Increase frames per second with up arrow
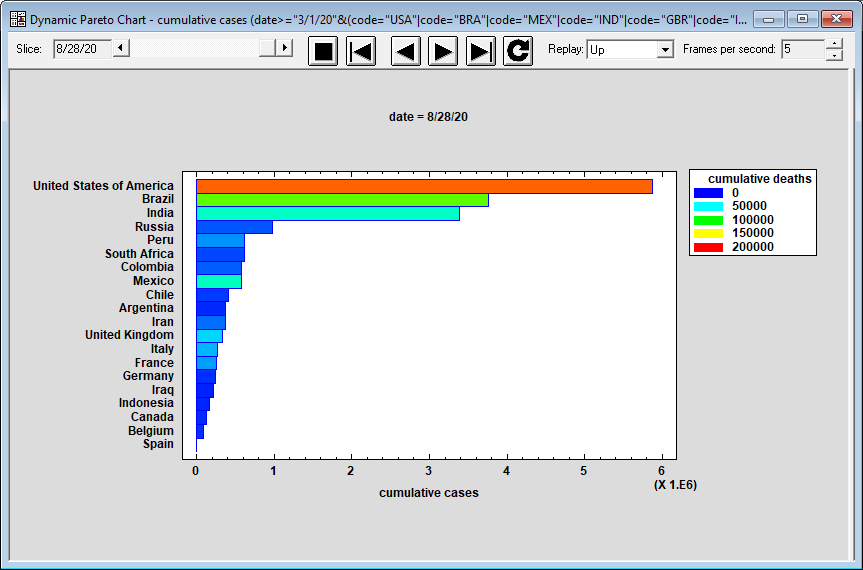Screen dimensions: 863x570 [834, 44]
